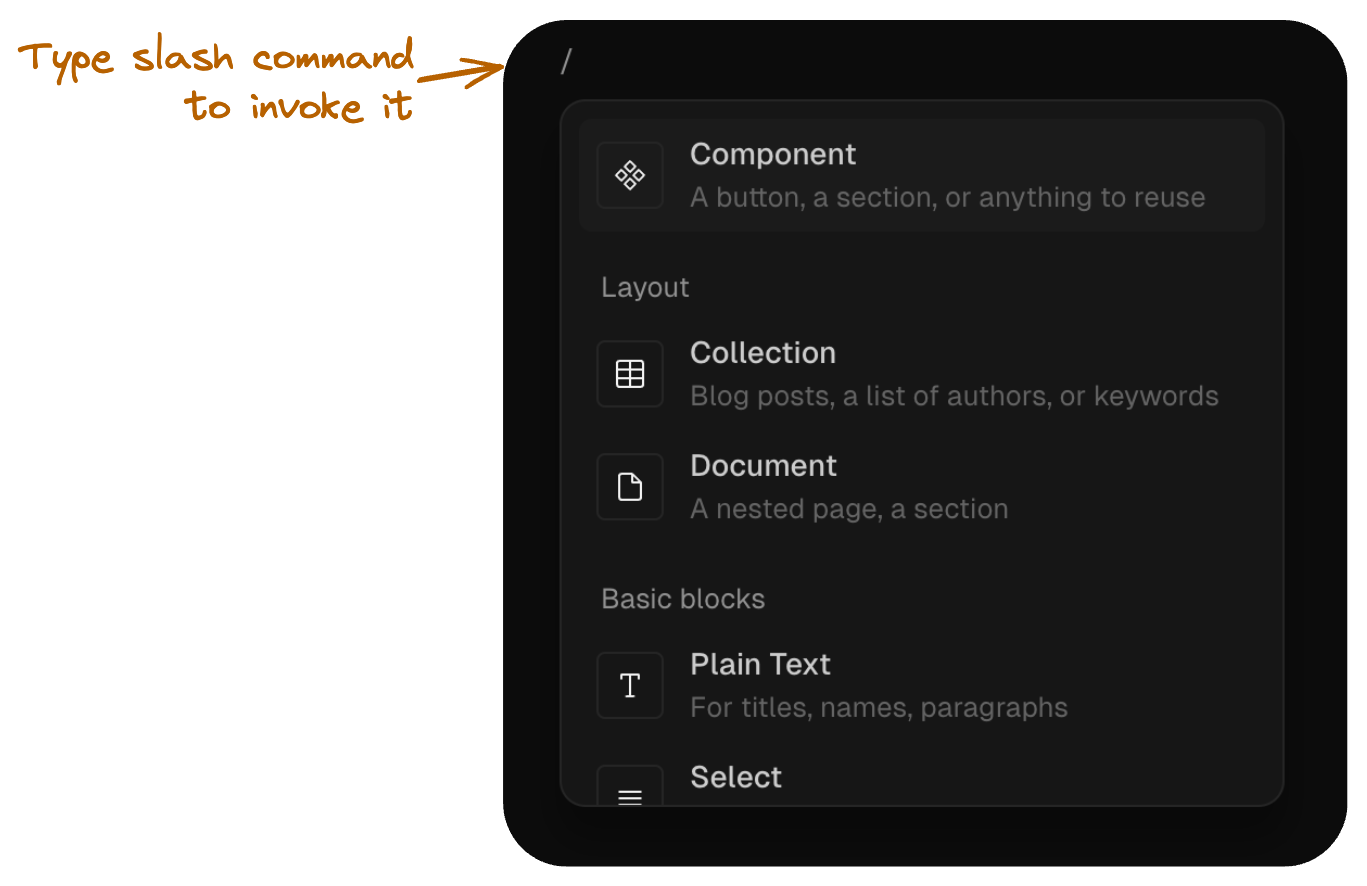Click the 'Layout' section header
The height and width of the screenshot is (886, 1367).
coord(645,288)
